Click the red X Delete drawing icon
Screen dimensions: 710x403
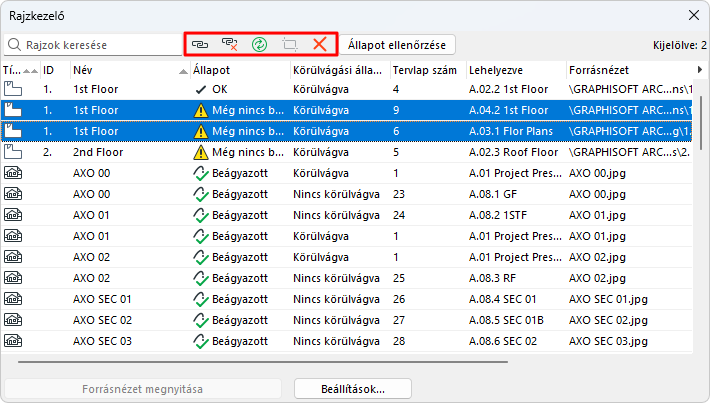pos(320,44)
